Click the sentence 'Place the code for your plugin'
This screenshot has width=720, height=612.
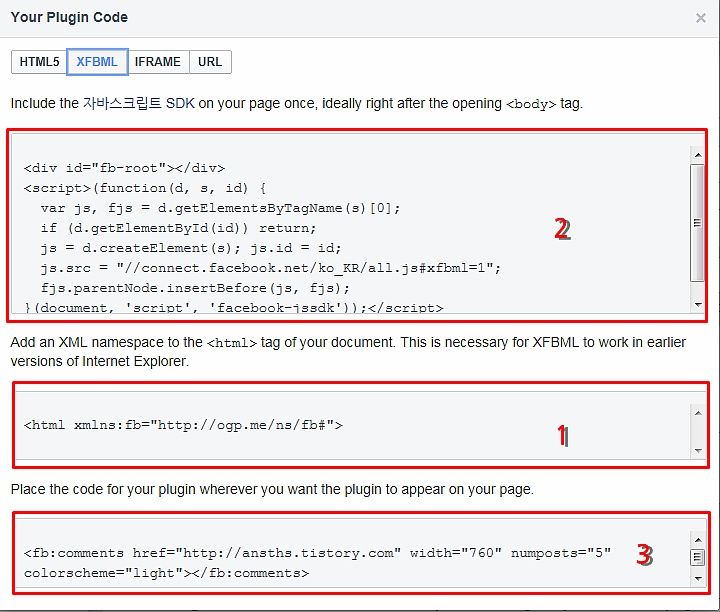[x=272, y=489]
